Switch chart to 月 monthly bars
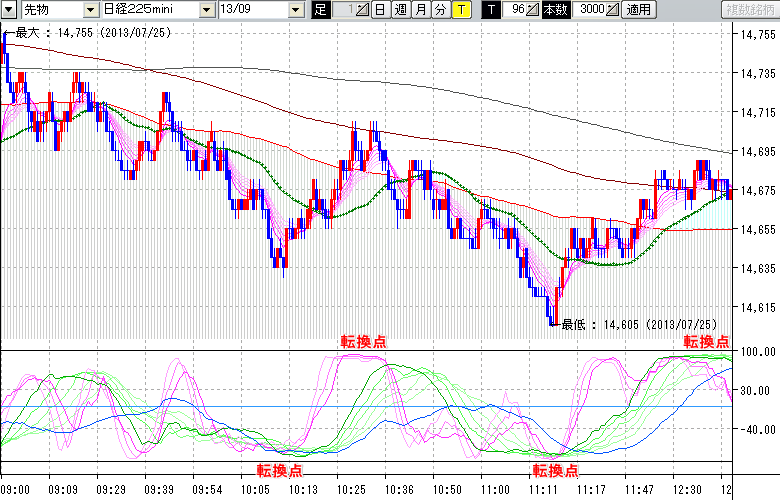780x500 pixels. tap(420, 10)
